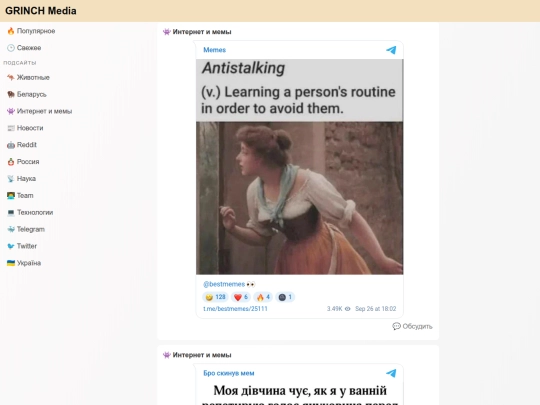Open the Популярное feed
The height and width of the screenshot is (405, 540).
point(36,31)
